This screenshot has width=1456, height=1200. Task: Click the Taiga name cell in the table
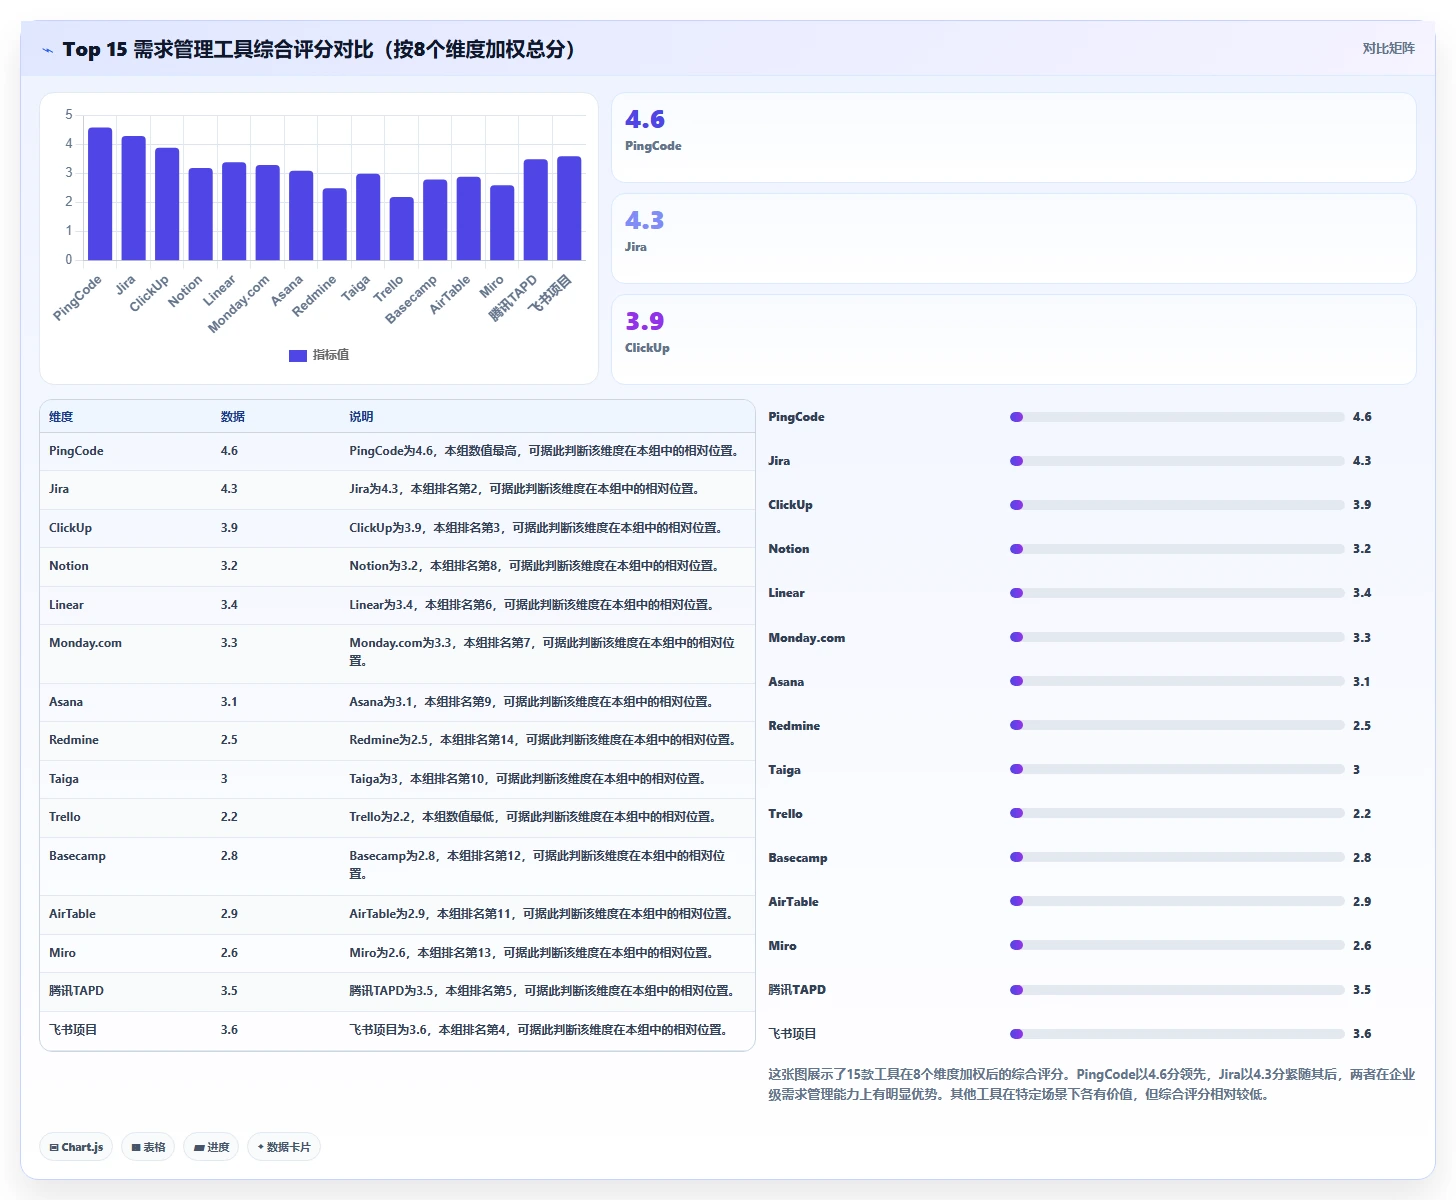(64, 779)
